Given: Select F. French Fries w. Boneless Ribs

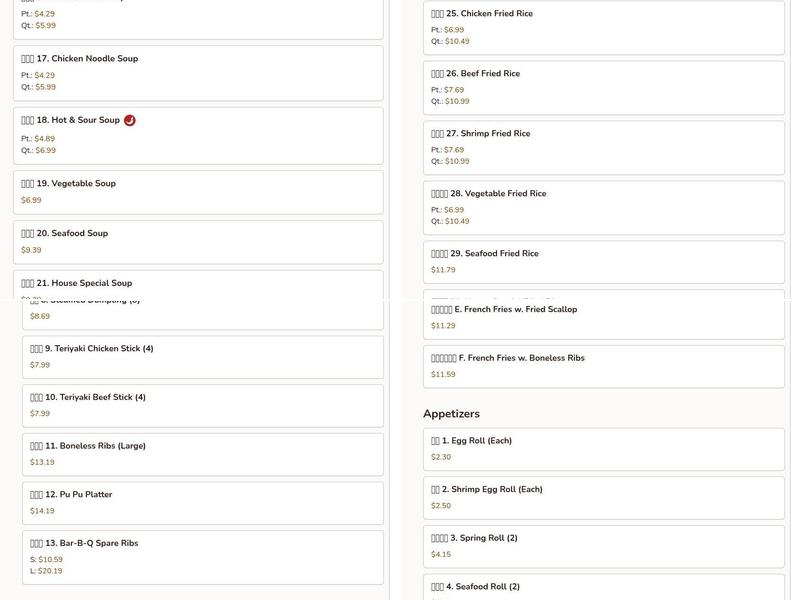Looking at the screenshot, I should click(x=604, y=367).
